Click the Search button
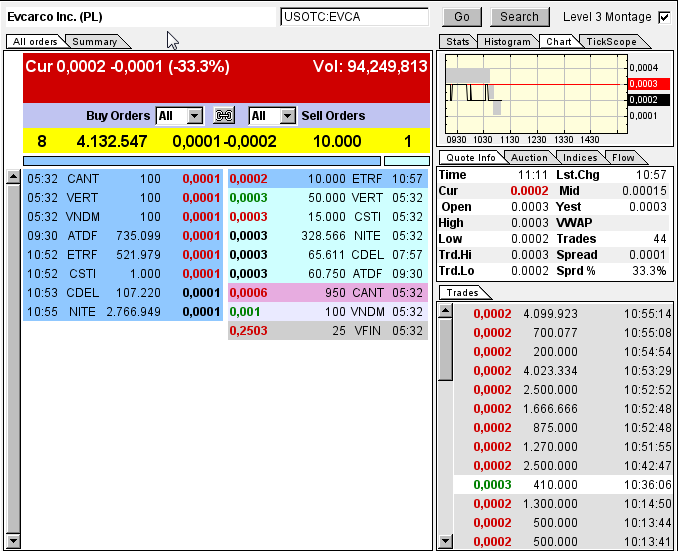 tap(519, 17)
